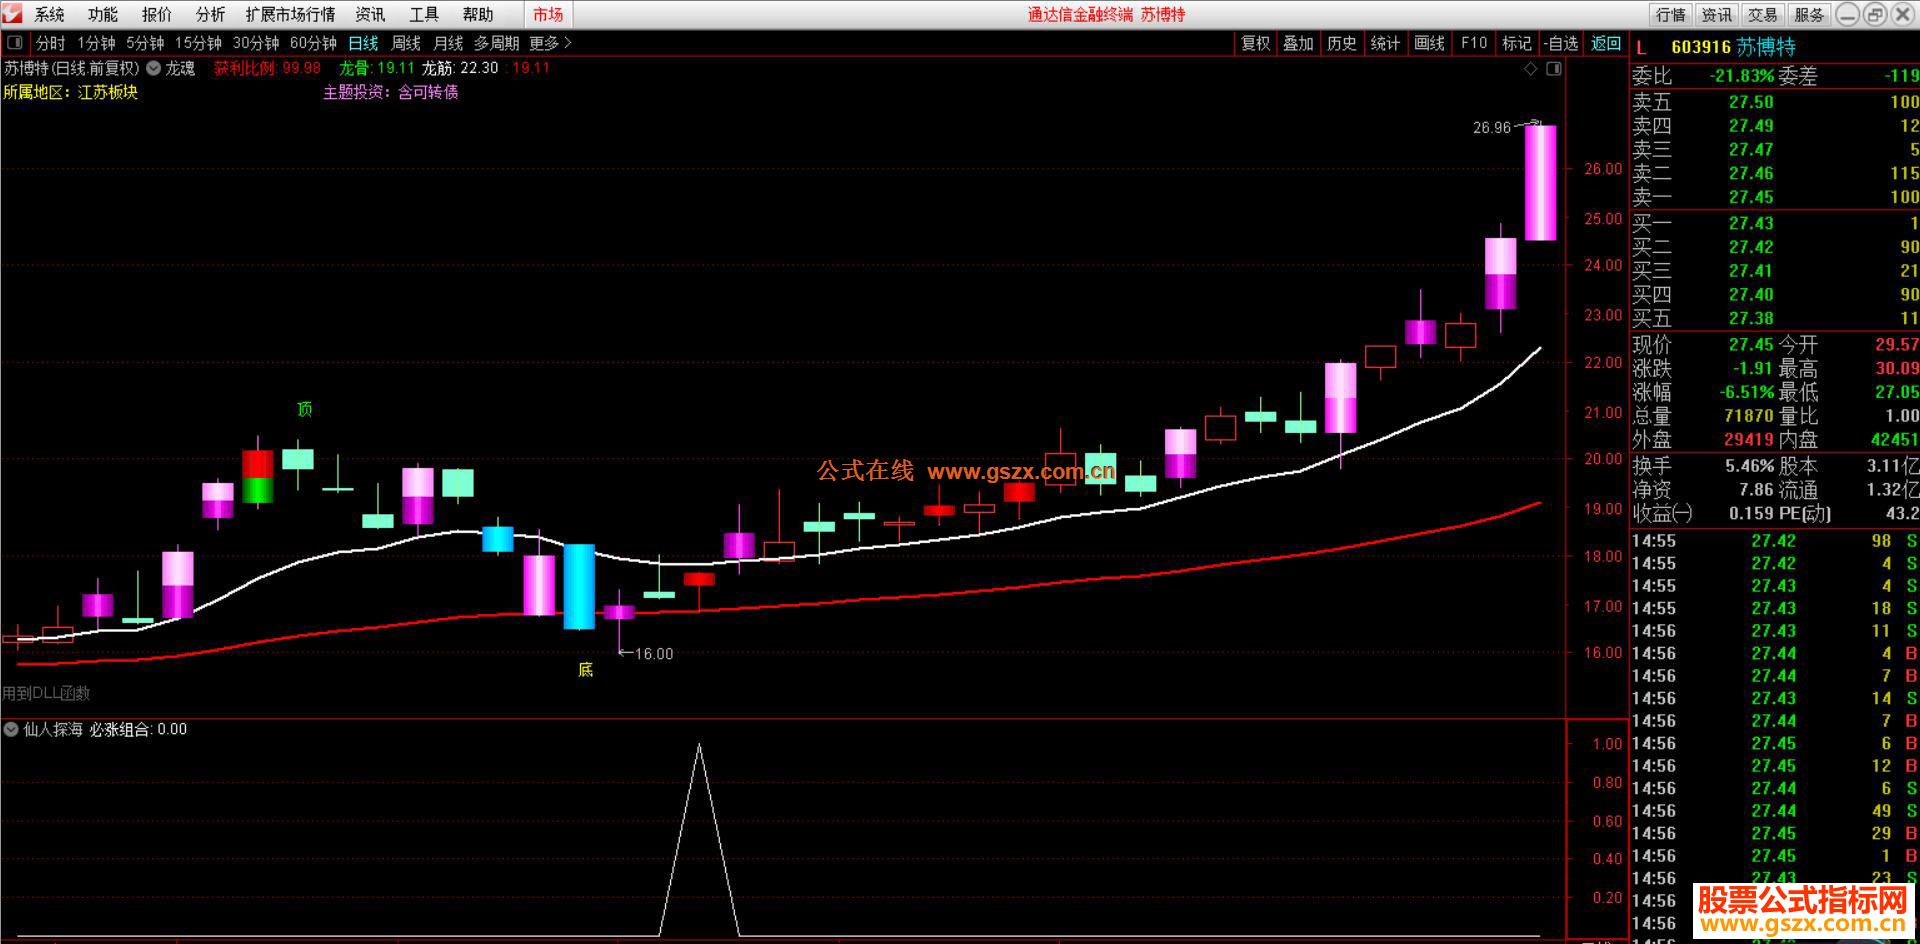Open the 仙人探海 indicator dropdown arrow
The width and height of the screenshot is (1920, 944).
click(11, 729)
